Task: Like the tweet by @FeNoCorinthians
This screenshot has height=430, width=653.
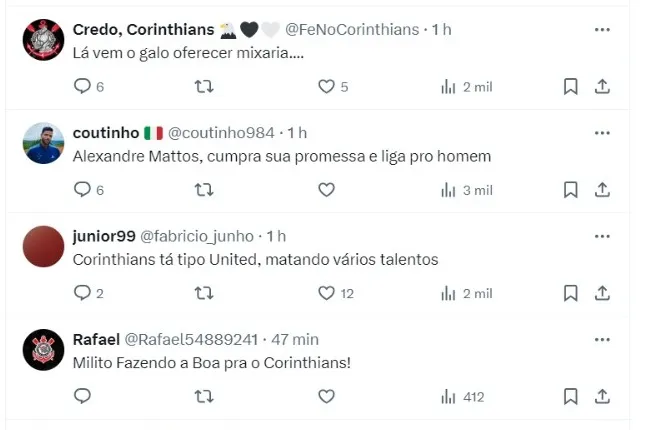Action: [326, 87]
